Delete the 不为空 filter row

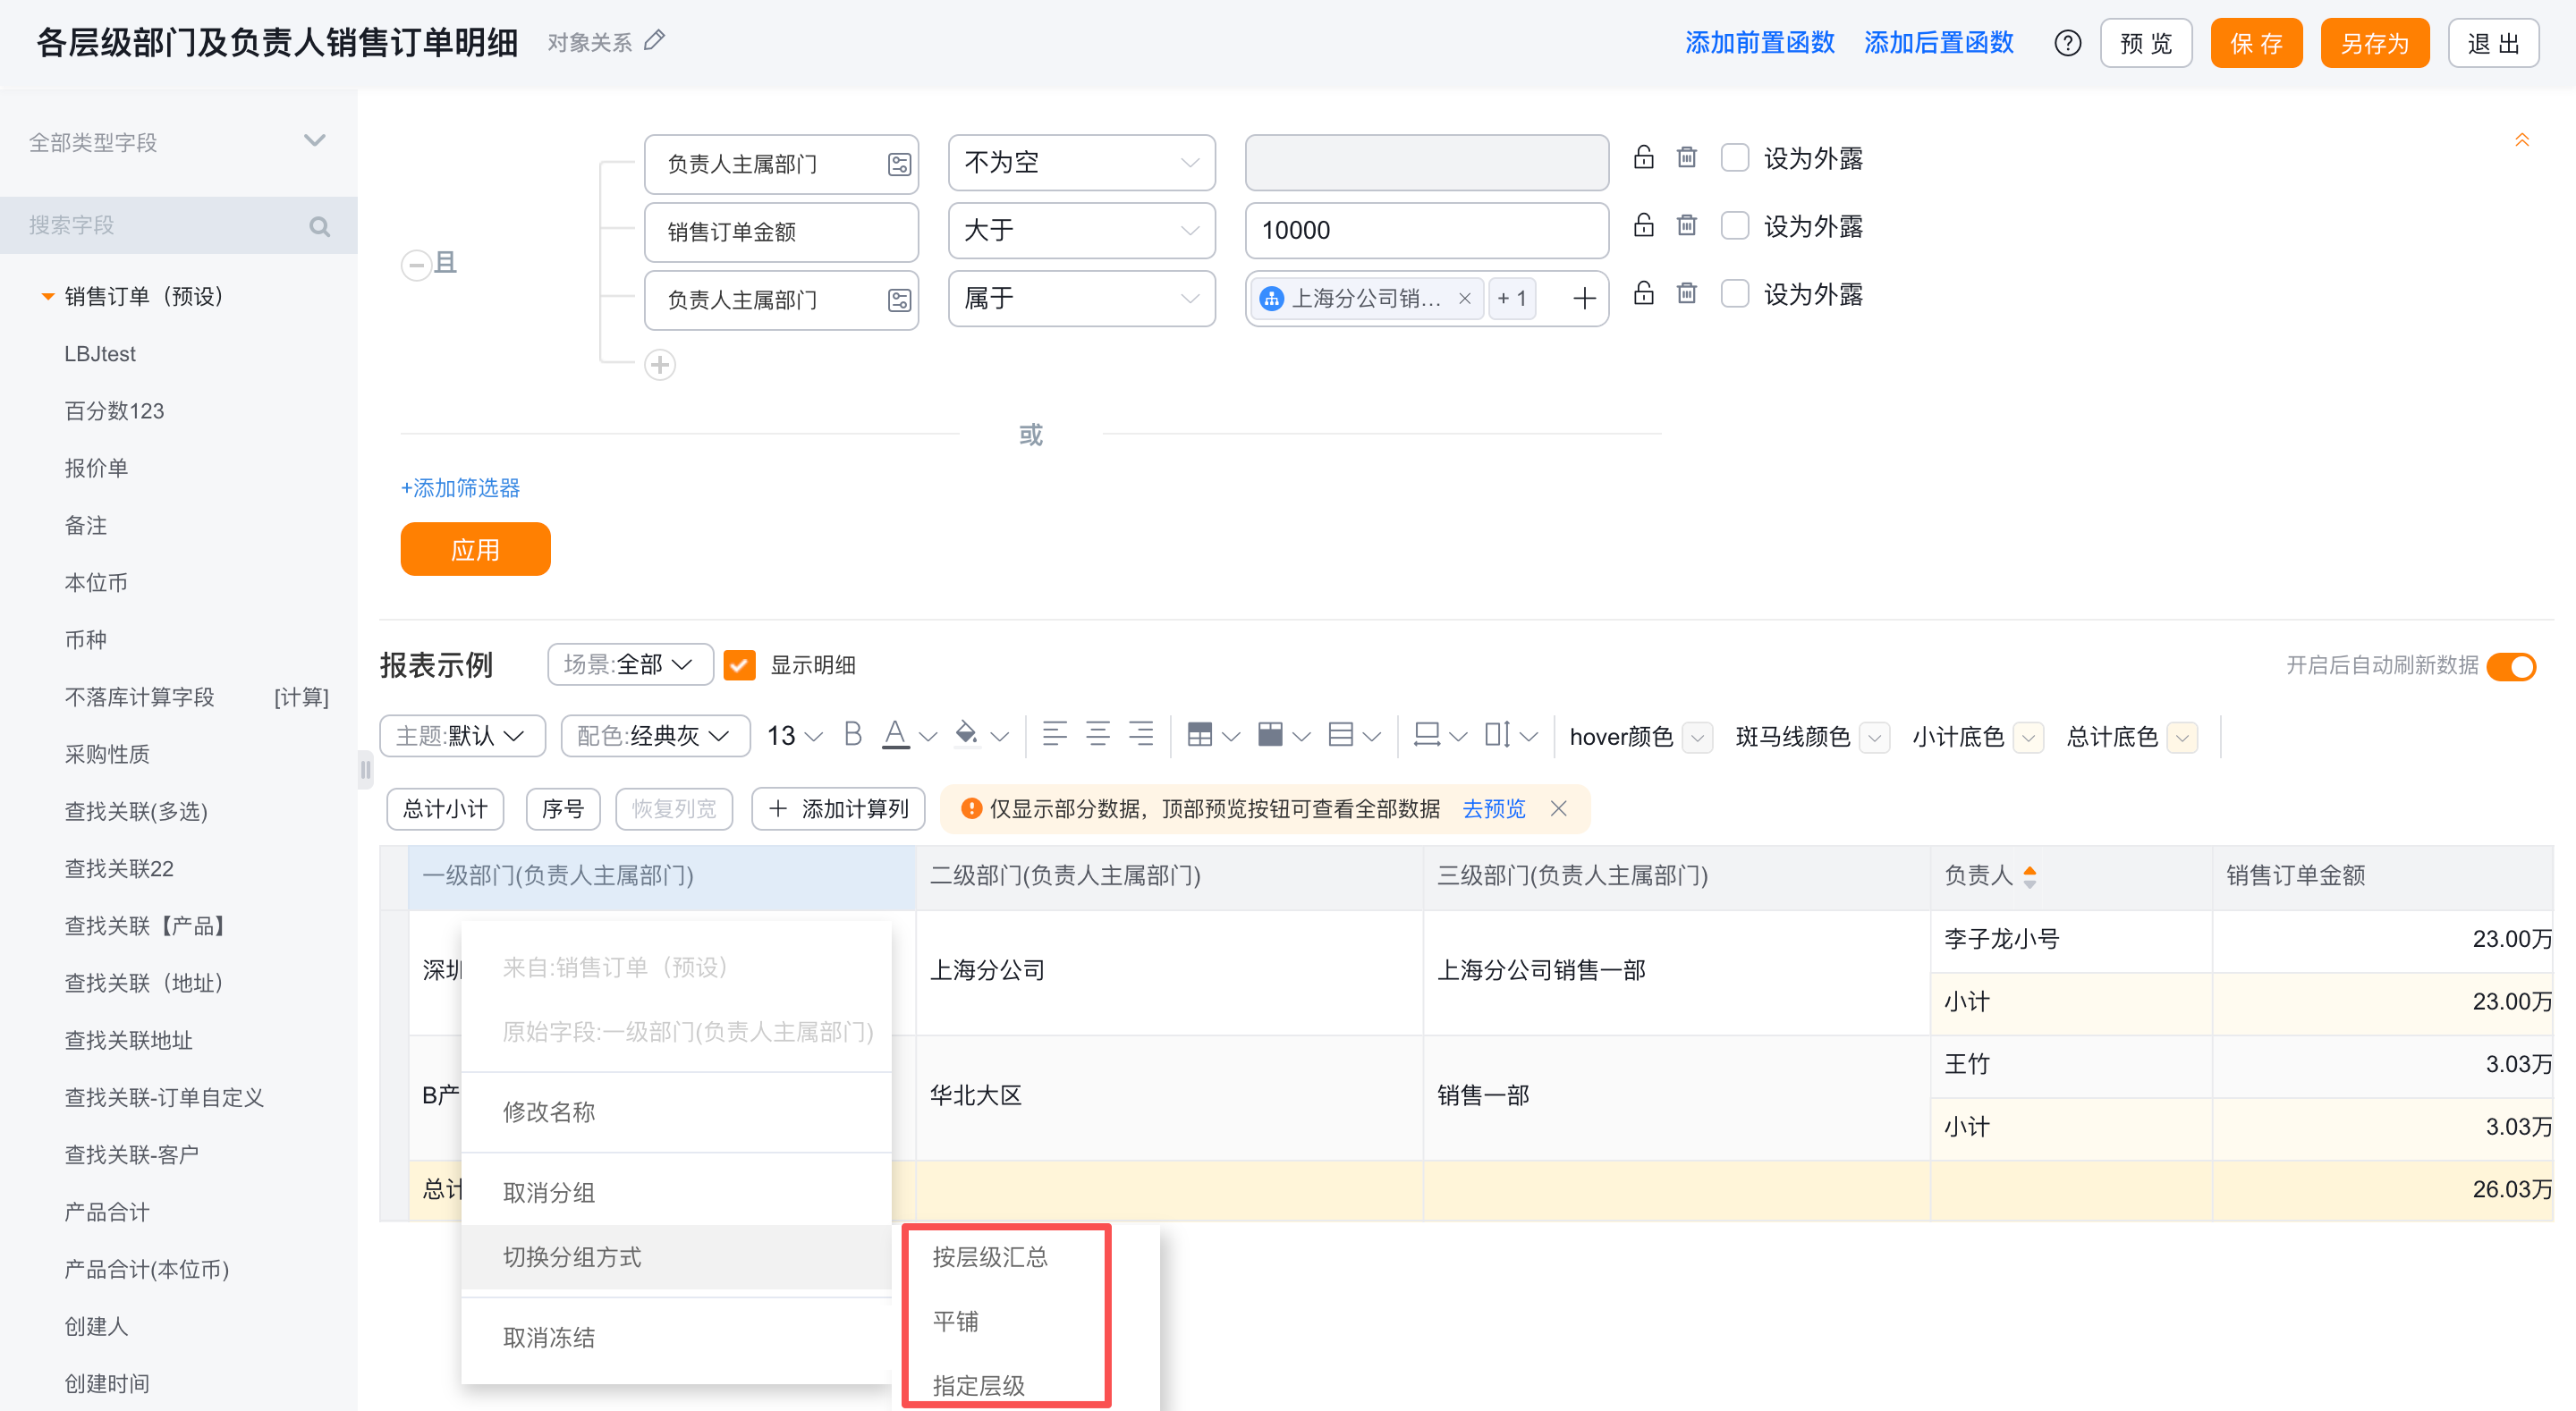coord(1686,157)
